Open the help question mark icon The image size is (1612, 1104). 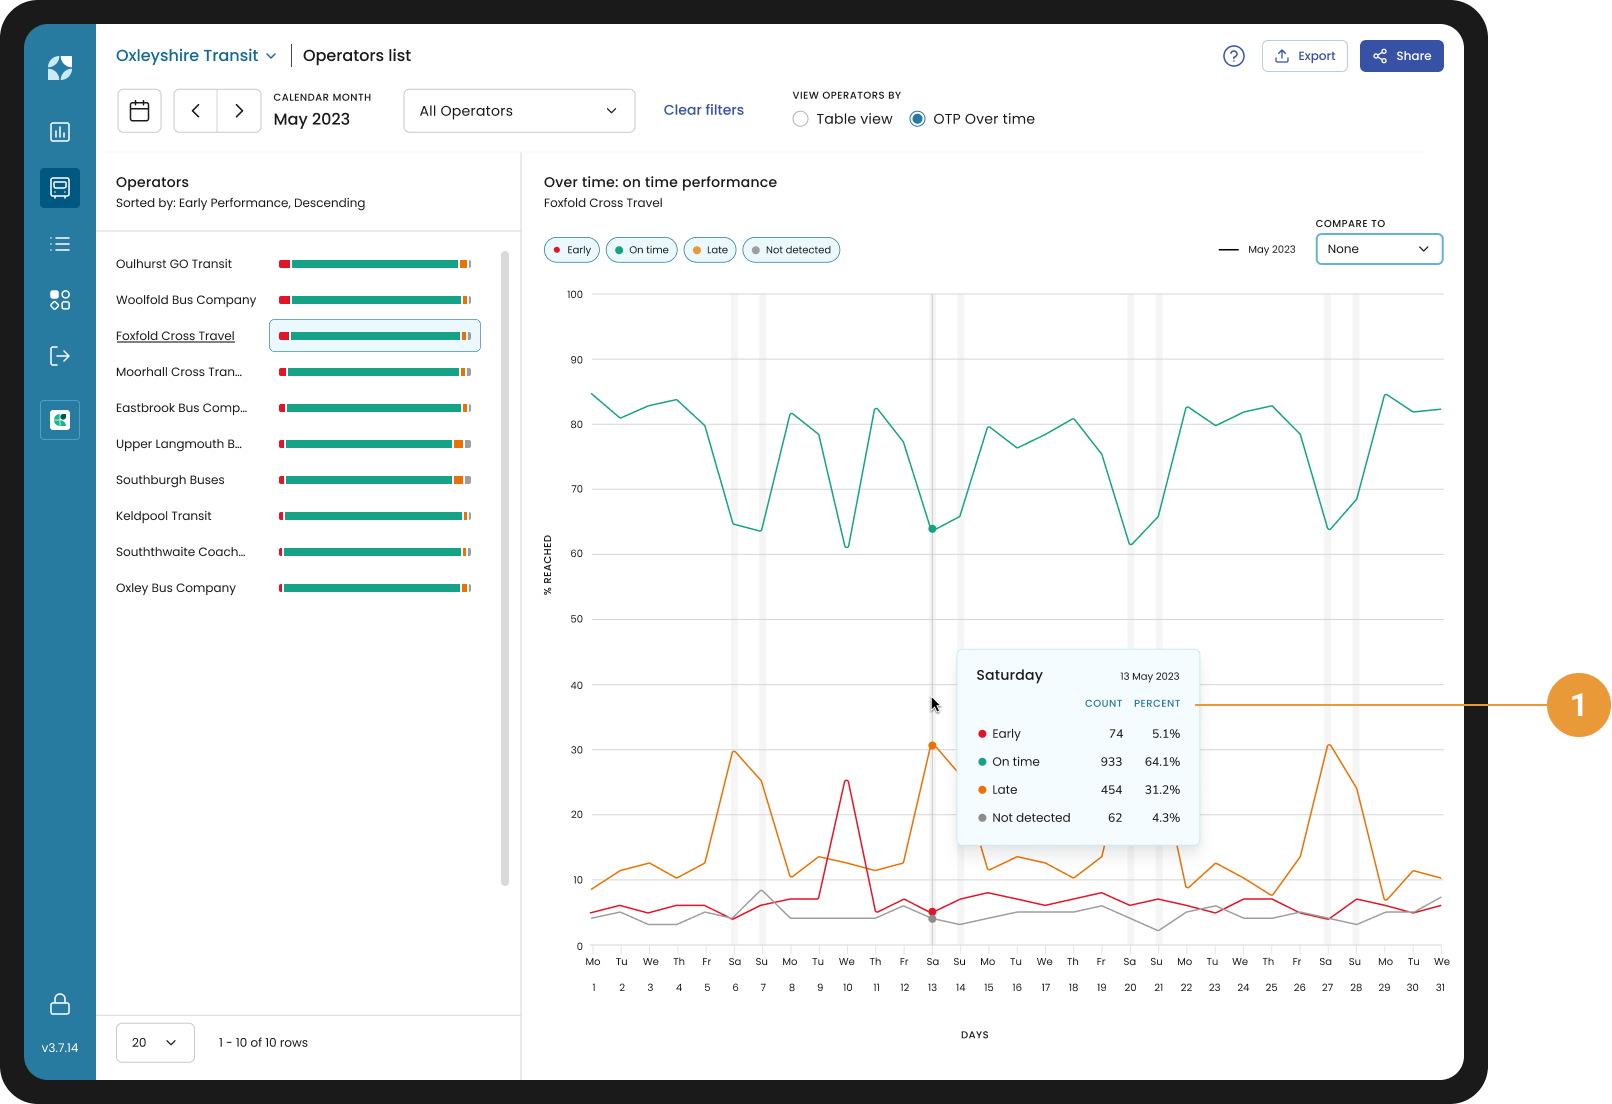(1234, 56)
